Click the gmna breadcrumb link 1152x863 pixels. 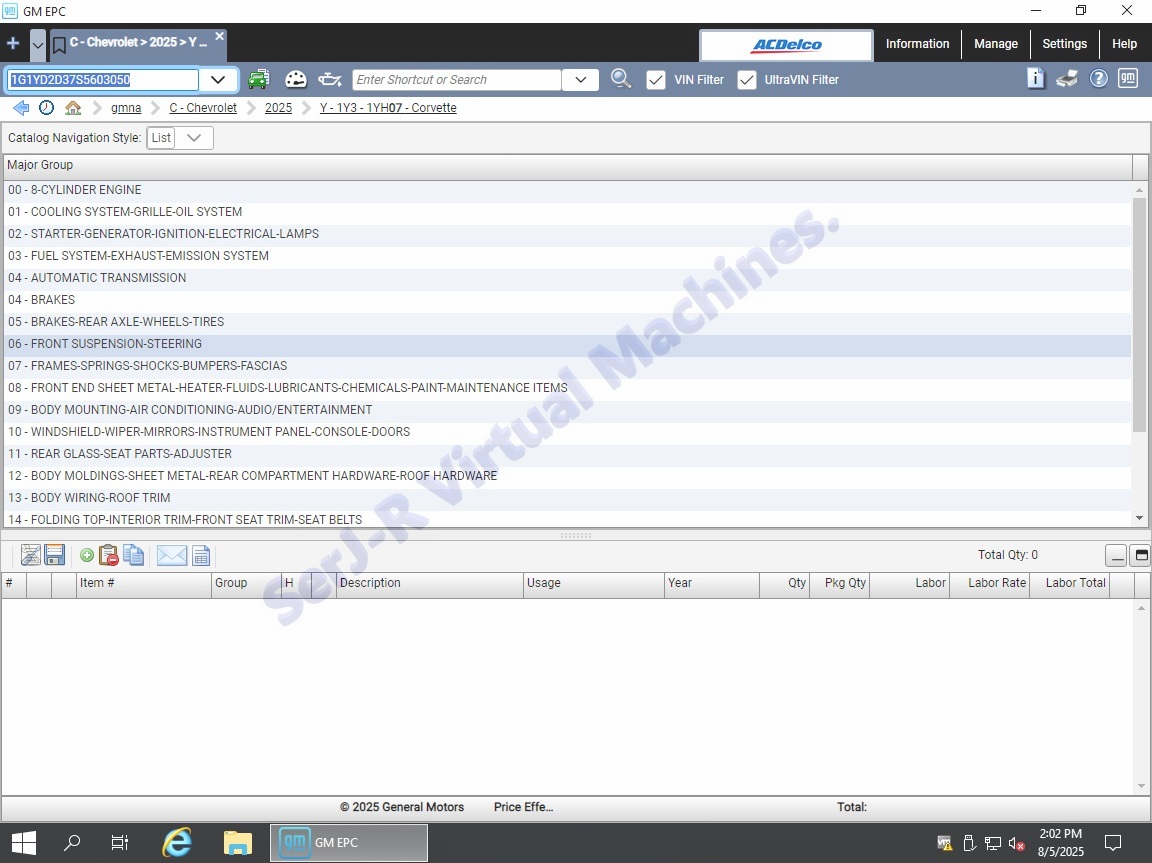(126, 108)
